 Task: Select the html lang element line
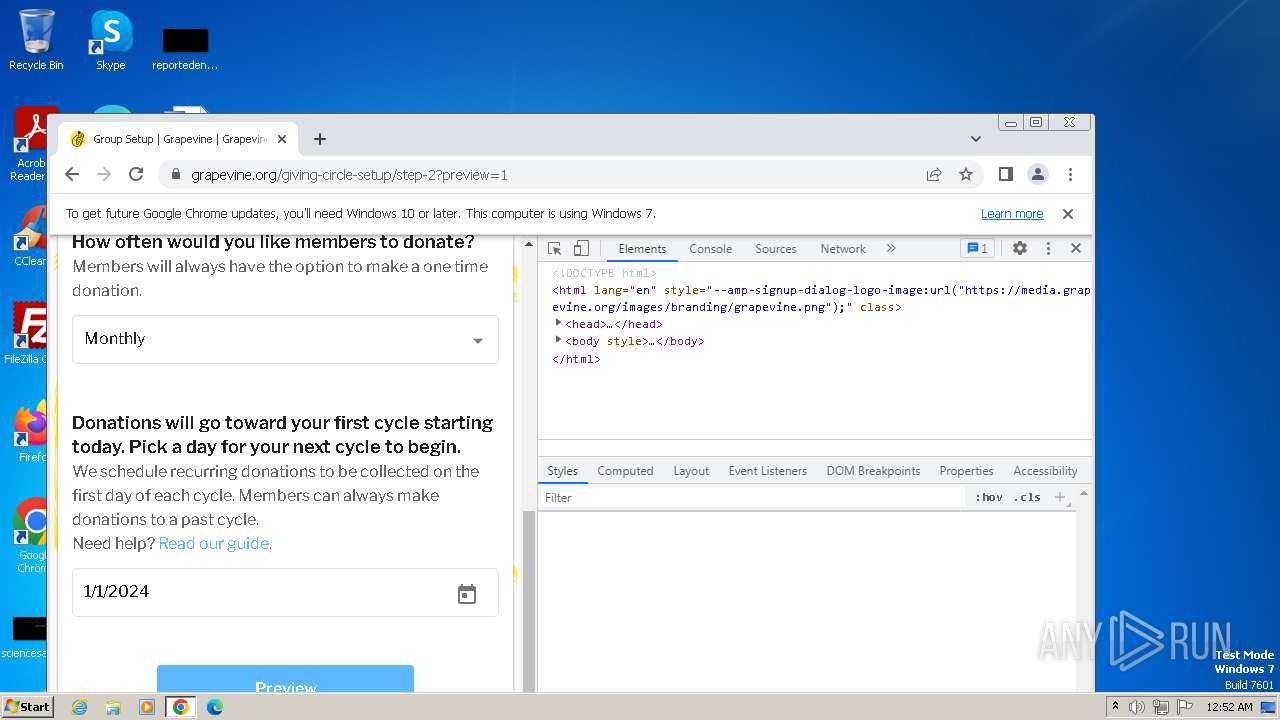(x=821, y=298)
